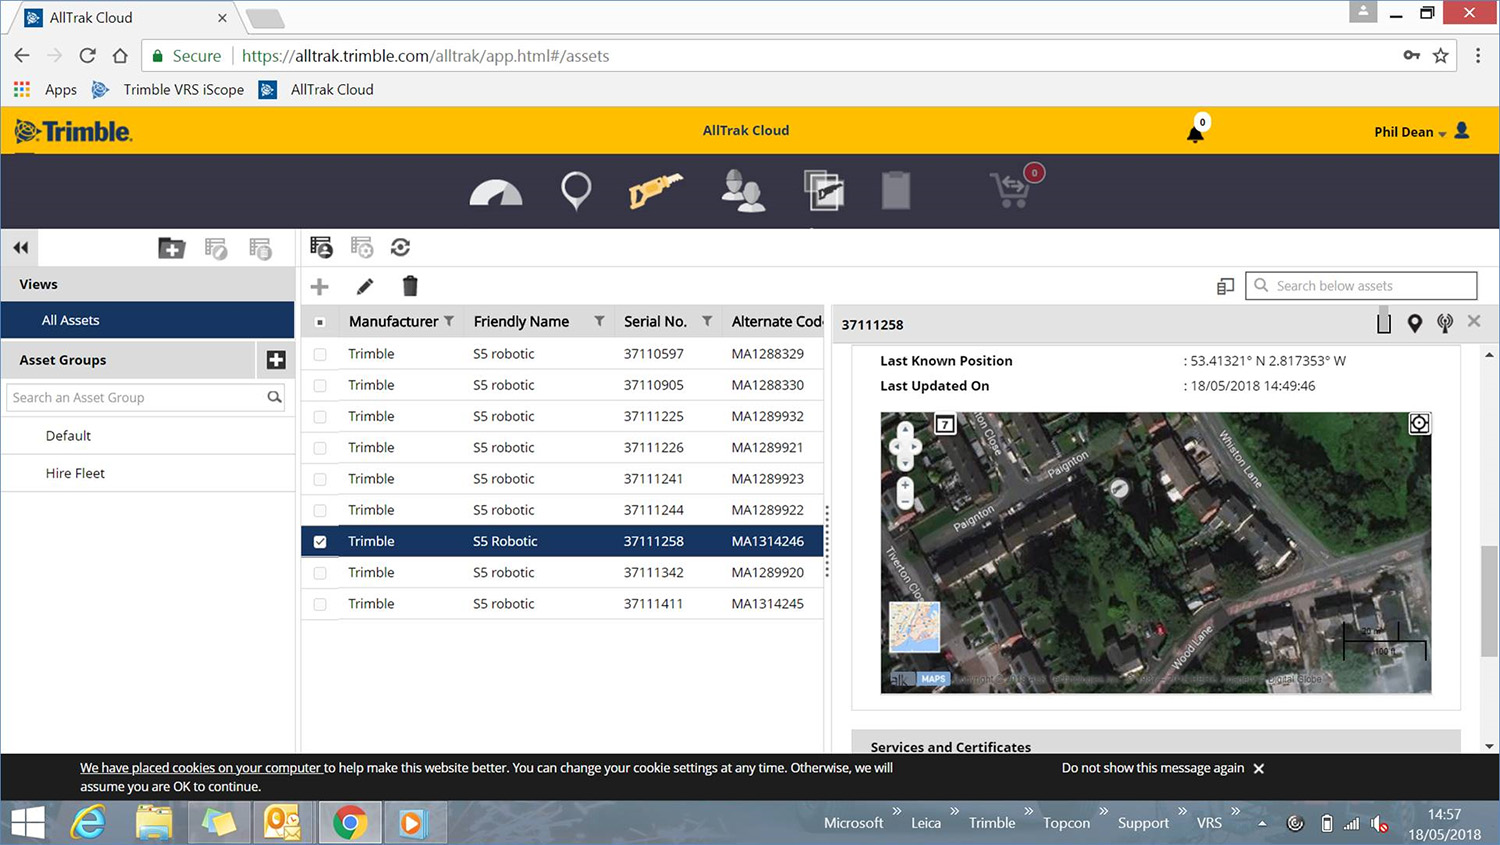Click the Search below assets field
1500x845 pixels.
point(1361,286)
